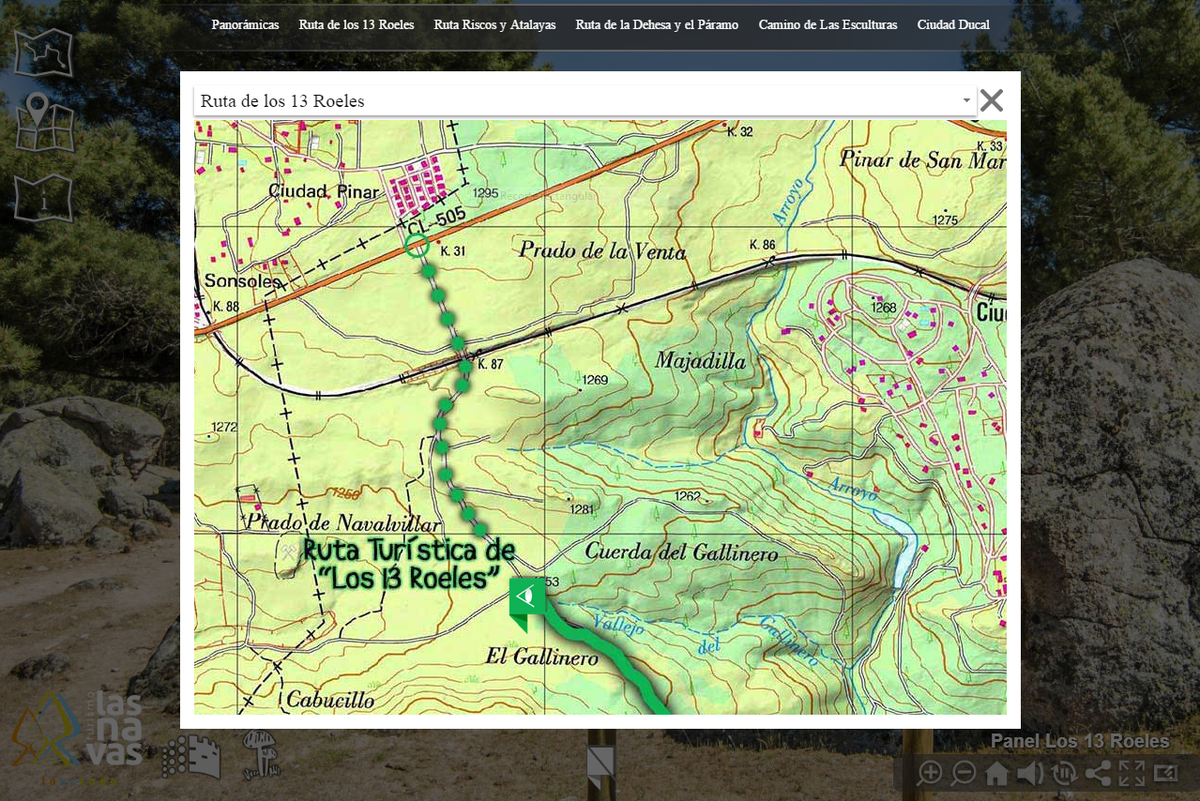1200x801 pixels.
Task: Click the Prado de la Venta map label
Action: [x=602, y=251]
